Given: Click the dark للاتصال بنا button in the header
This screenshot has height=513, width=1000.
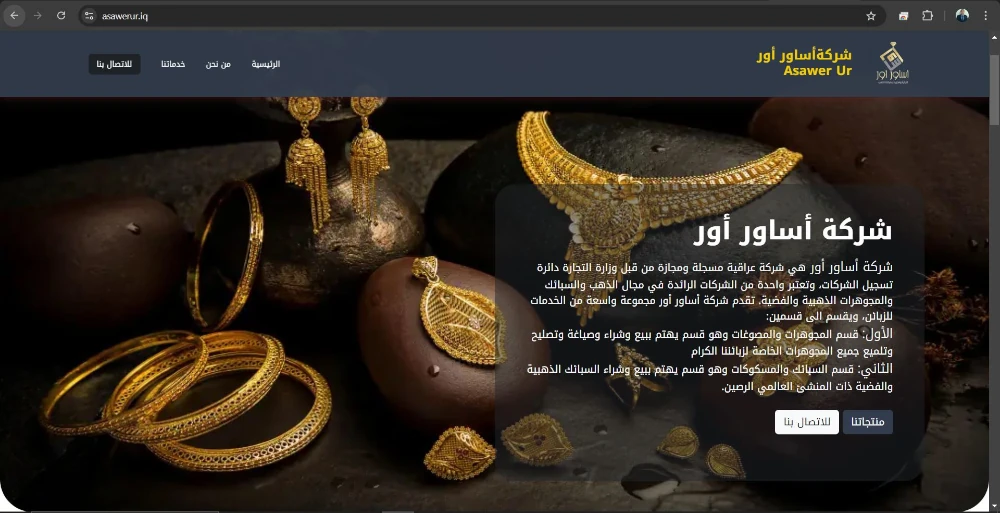Looking at the screenshot, I should pyautogui.click(x=114, y=64).
